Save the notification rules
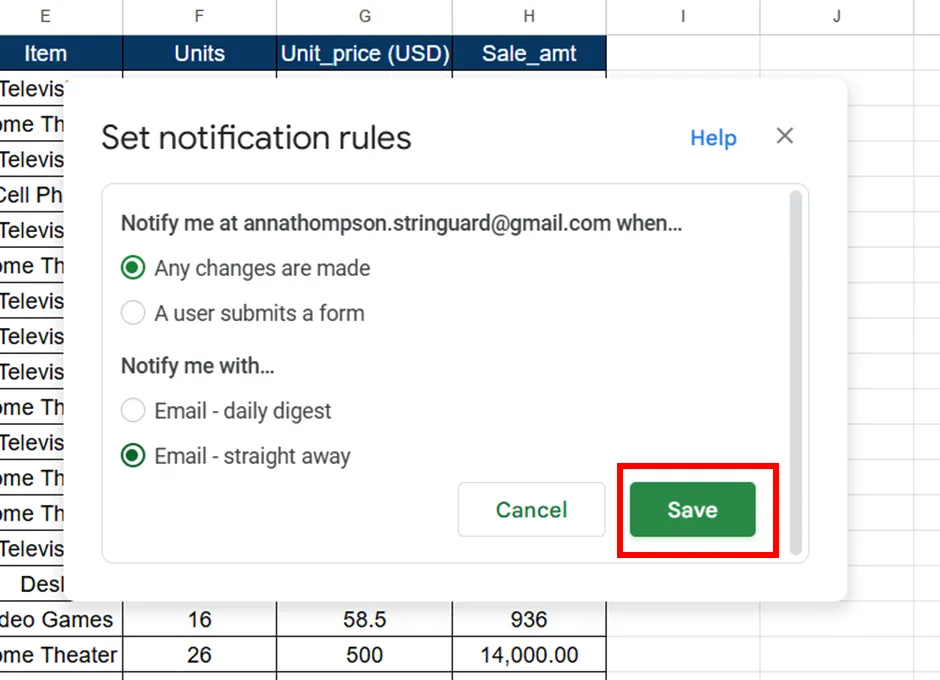This screenshot has width=940, height=680. 692,509
